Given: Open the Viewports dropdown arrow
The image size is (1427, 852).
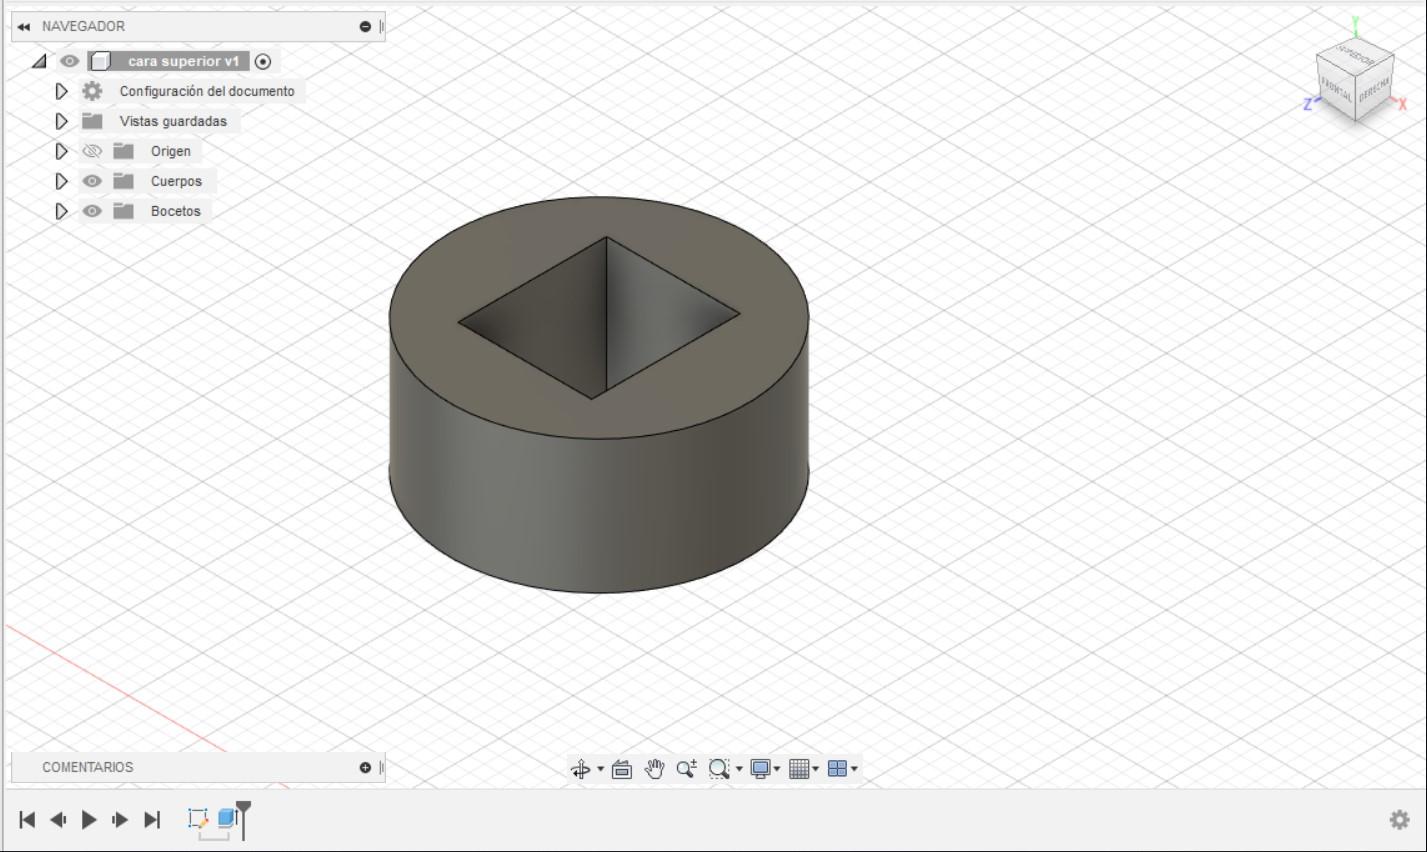Looking at the screenshot, I should pos(854,769).
